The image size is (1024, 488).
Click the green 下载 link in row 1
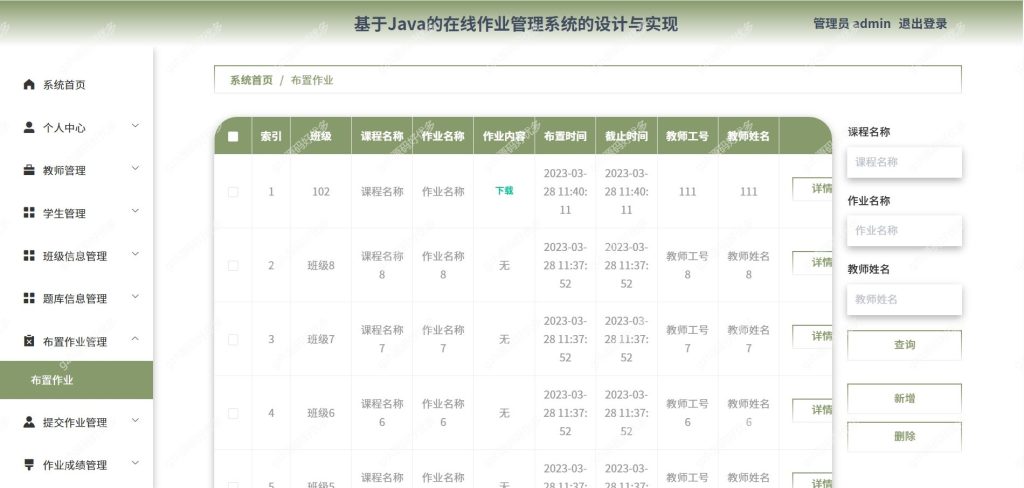pyautogui.click(x=504, y=191)
